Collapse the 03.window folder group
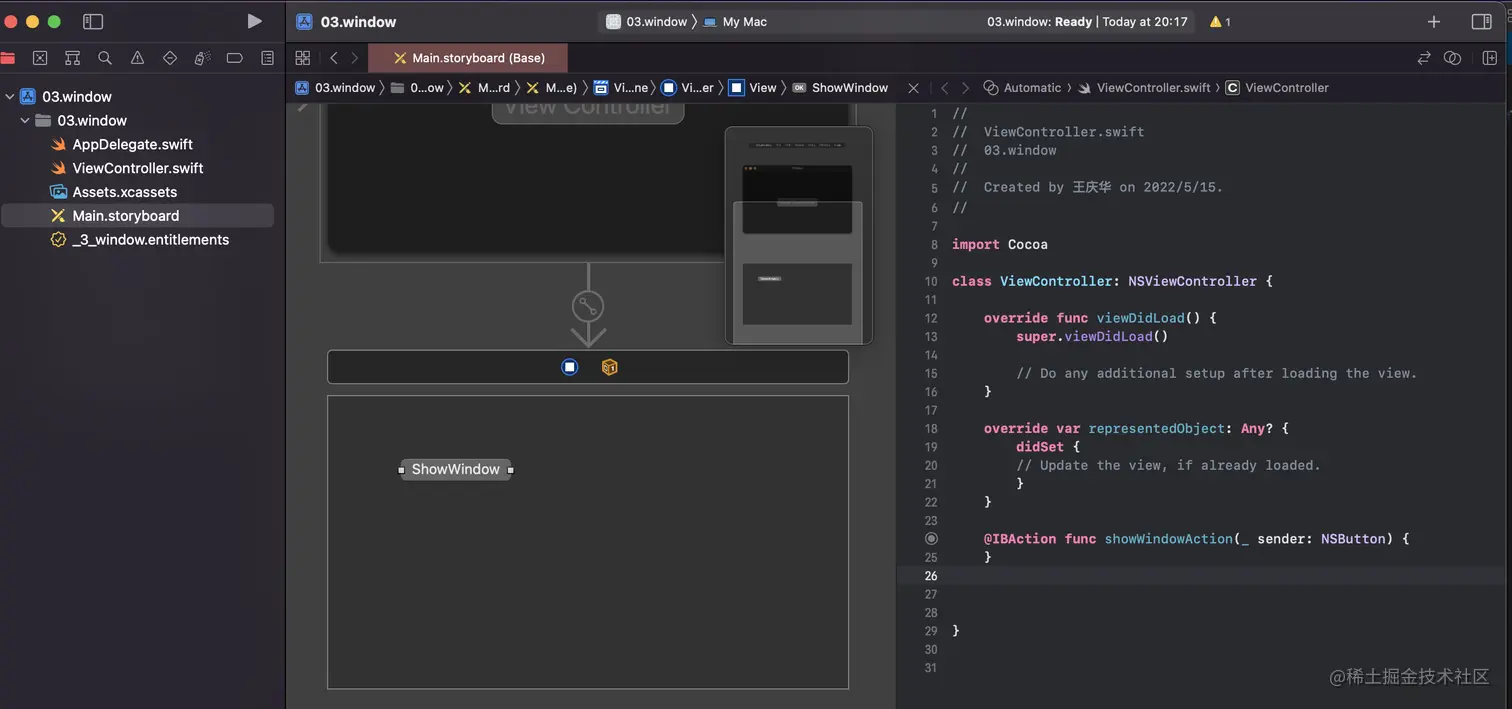The image size is (1512, 709). pos(26,121)
